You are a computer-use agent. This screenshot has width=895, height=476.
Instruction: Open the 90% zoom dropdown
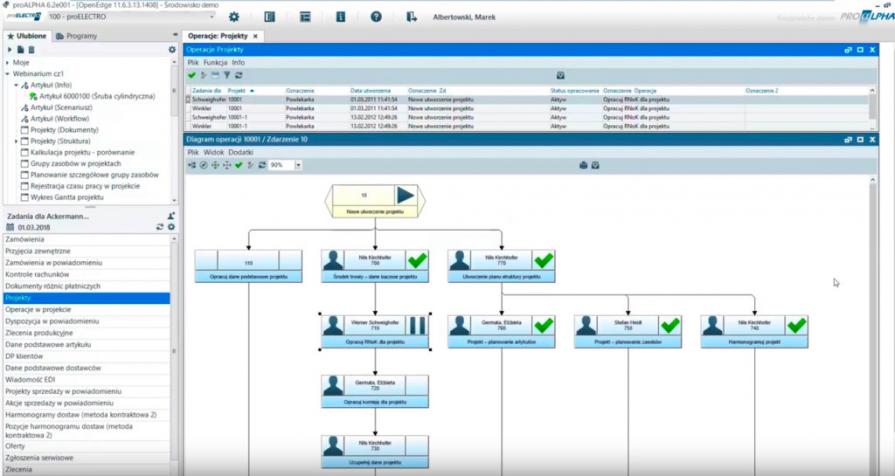[x=298, y=165]
